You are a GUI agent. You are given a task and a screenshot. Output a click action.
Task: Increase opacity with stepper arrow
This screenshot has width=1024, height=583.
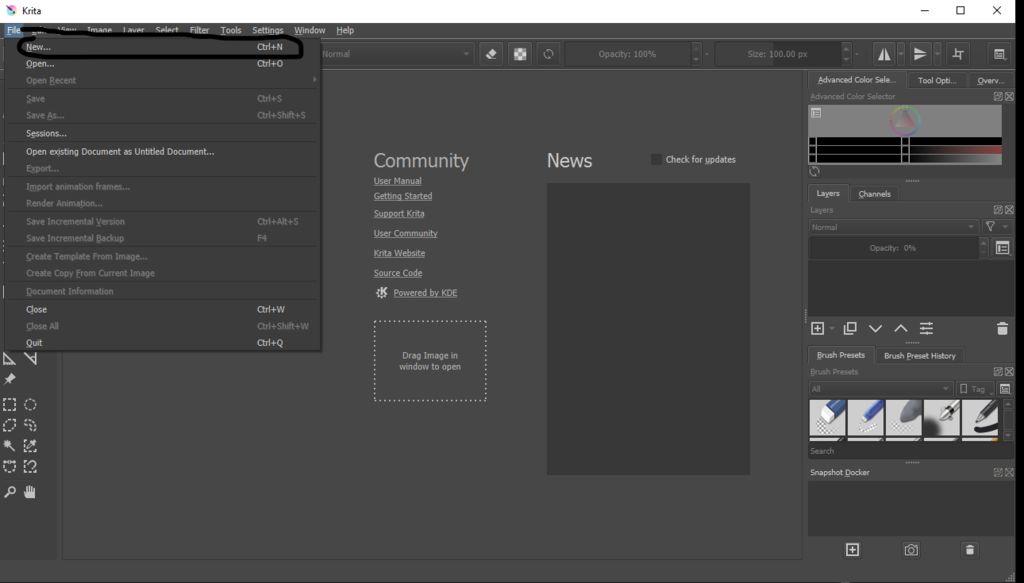coord(696,48)
